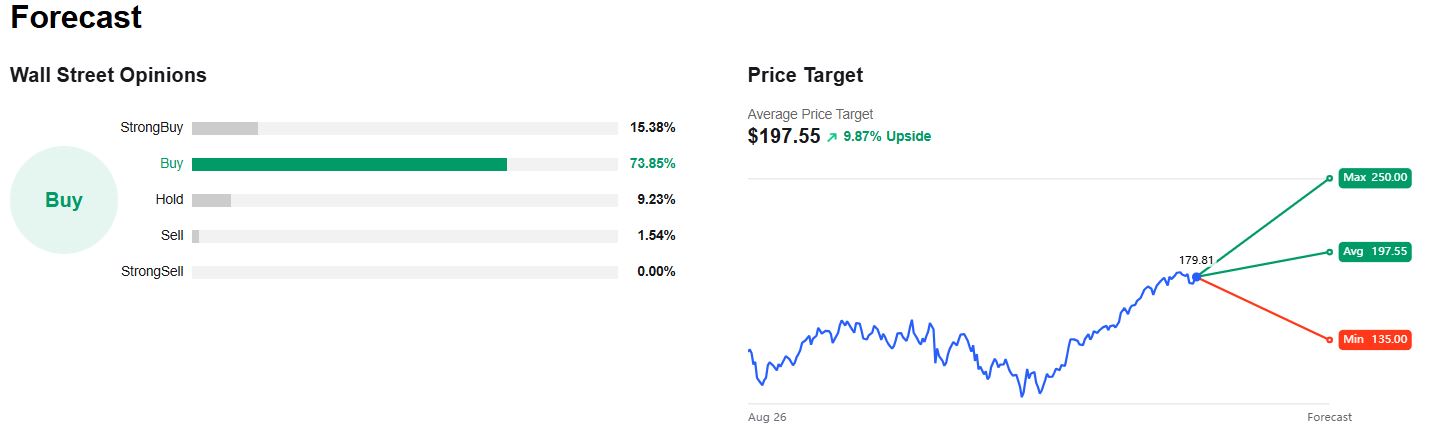This screenshot has width=1432, height=442.
Task: Click the 73.85% Buy percentage
Action: pos(652,164)
